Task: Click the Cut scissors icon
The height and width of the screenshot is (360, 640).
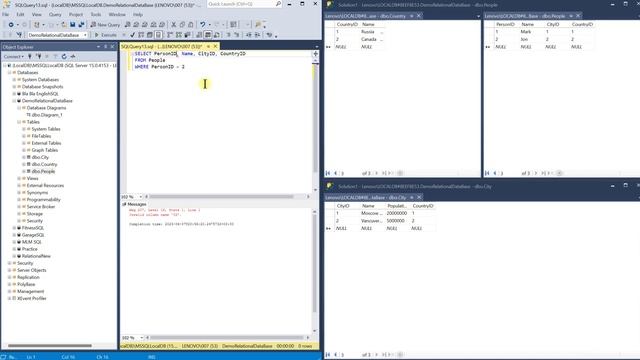Action: click(x=173, y=25)
